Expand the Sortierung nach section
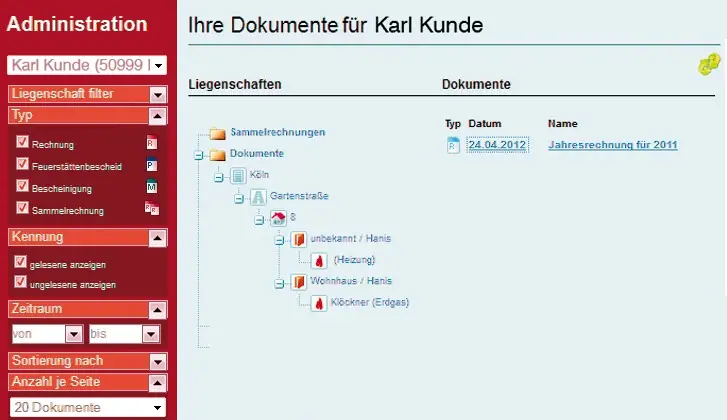This screenshot has width=727, height=420. [x=157, y=361]
